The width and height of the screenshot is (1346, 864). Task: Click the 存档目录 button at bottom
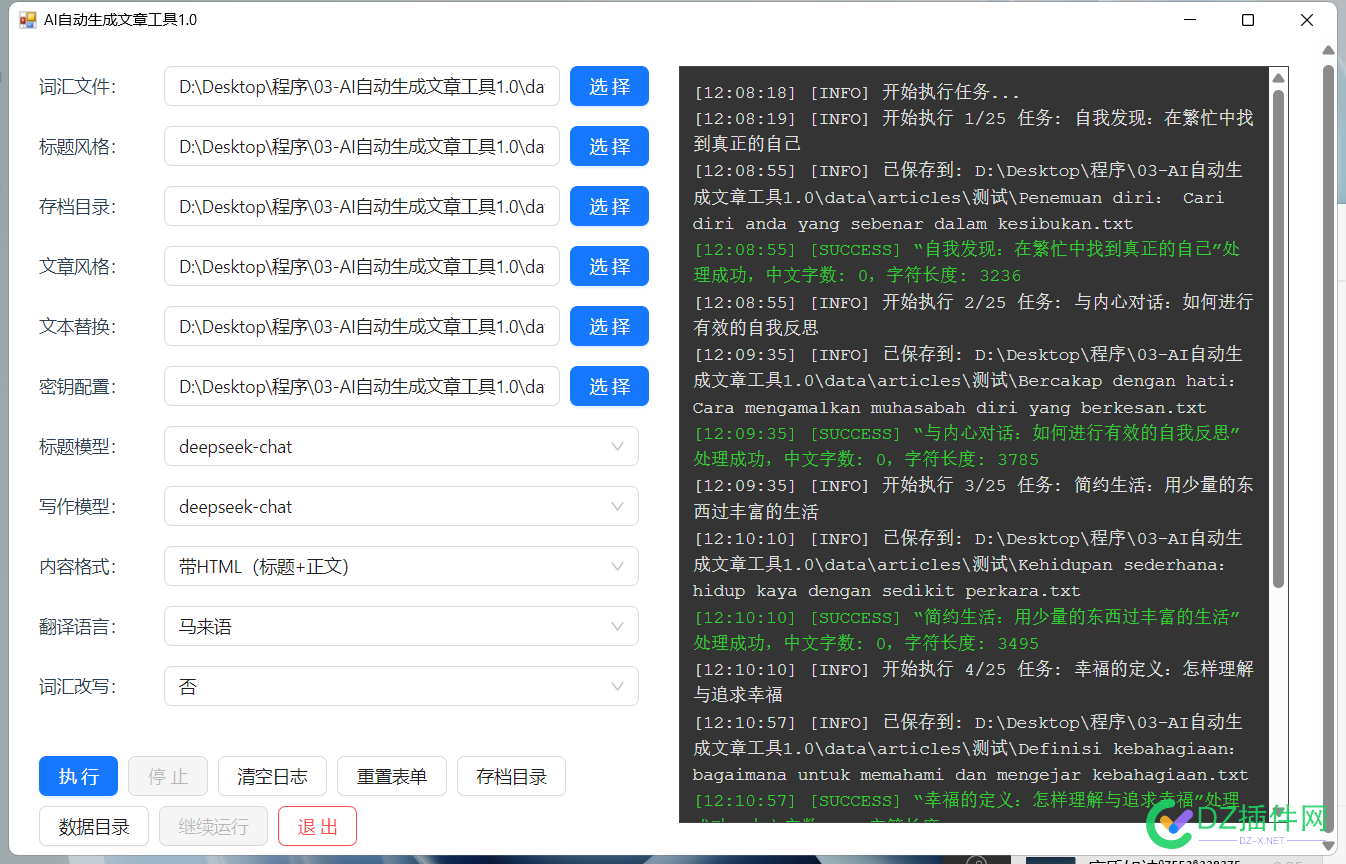[511, 776]
